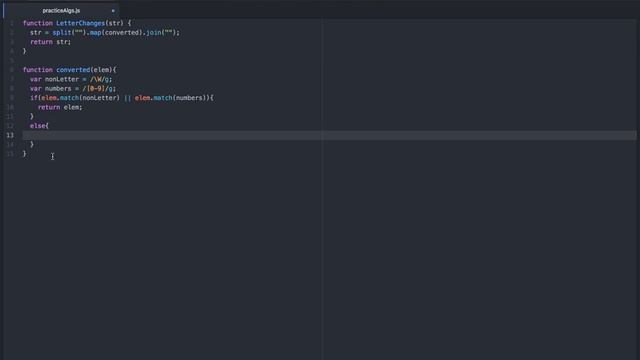Select the practiceAlgs.js tab

(61, 11)
